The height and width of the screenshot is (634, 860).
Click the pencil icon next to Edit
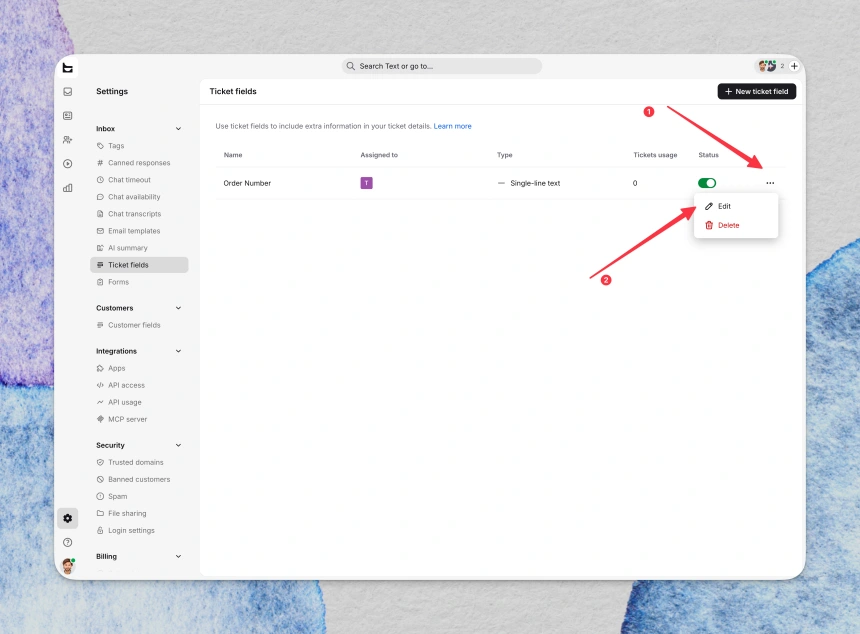[709, 206]
